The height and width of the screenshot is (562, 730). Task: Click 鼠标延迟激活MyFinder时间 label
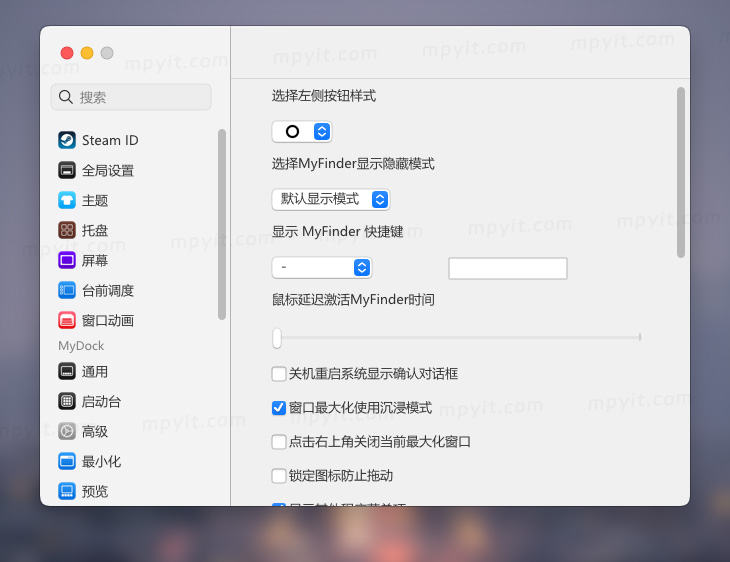[x=353, y=300]
